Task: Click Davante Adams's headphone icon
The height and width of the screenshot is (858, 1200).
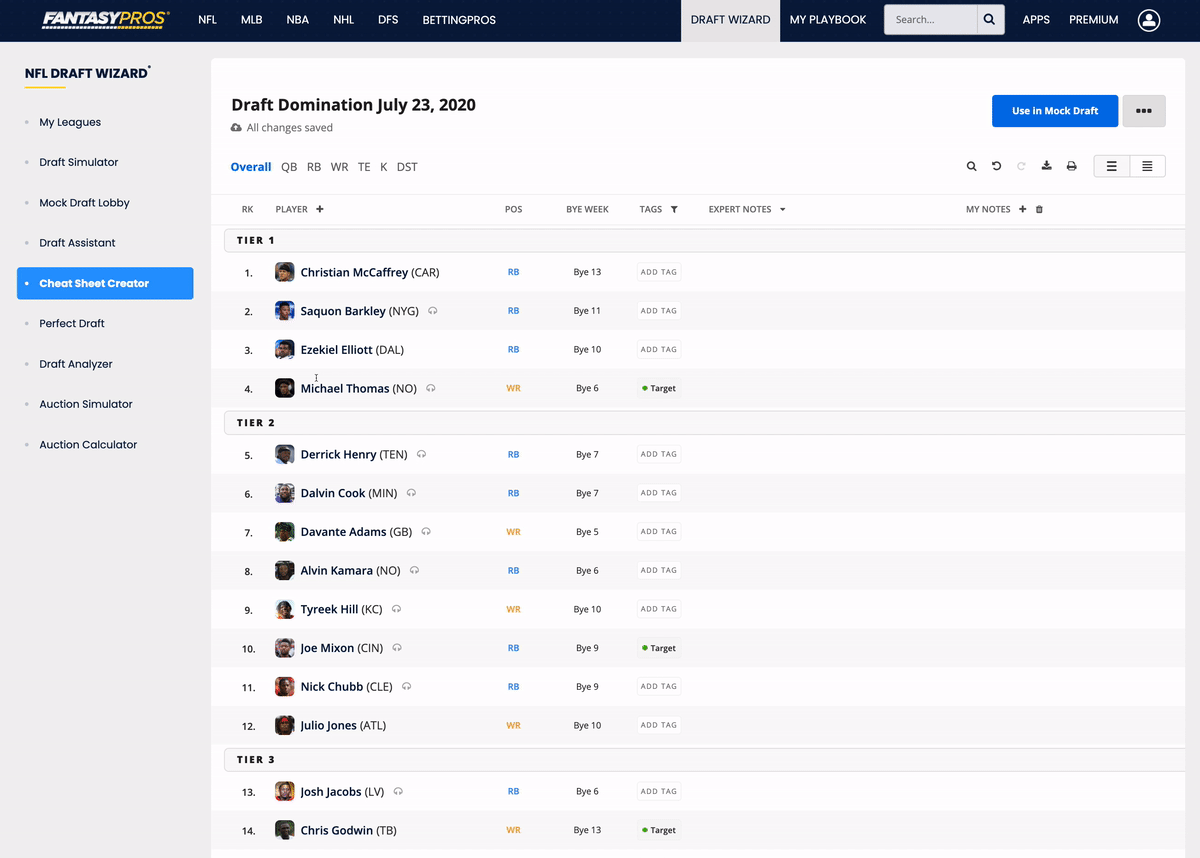Action: tap(427, 532)
